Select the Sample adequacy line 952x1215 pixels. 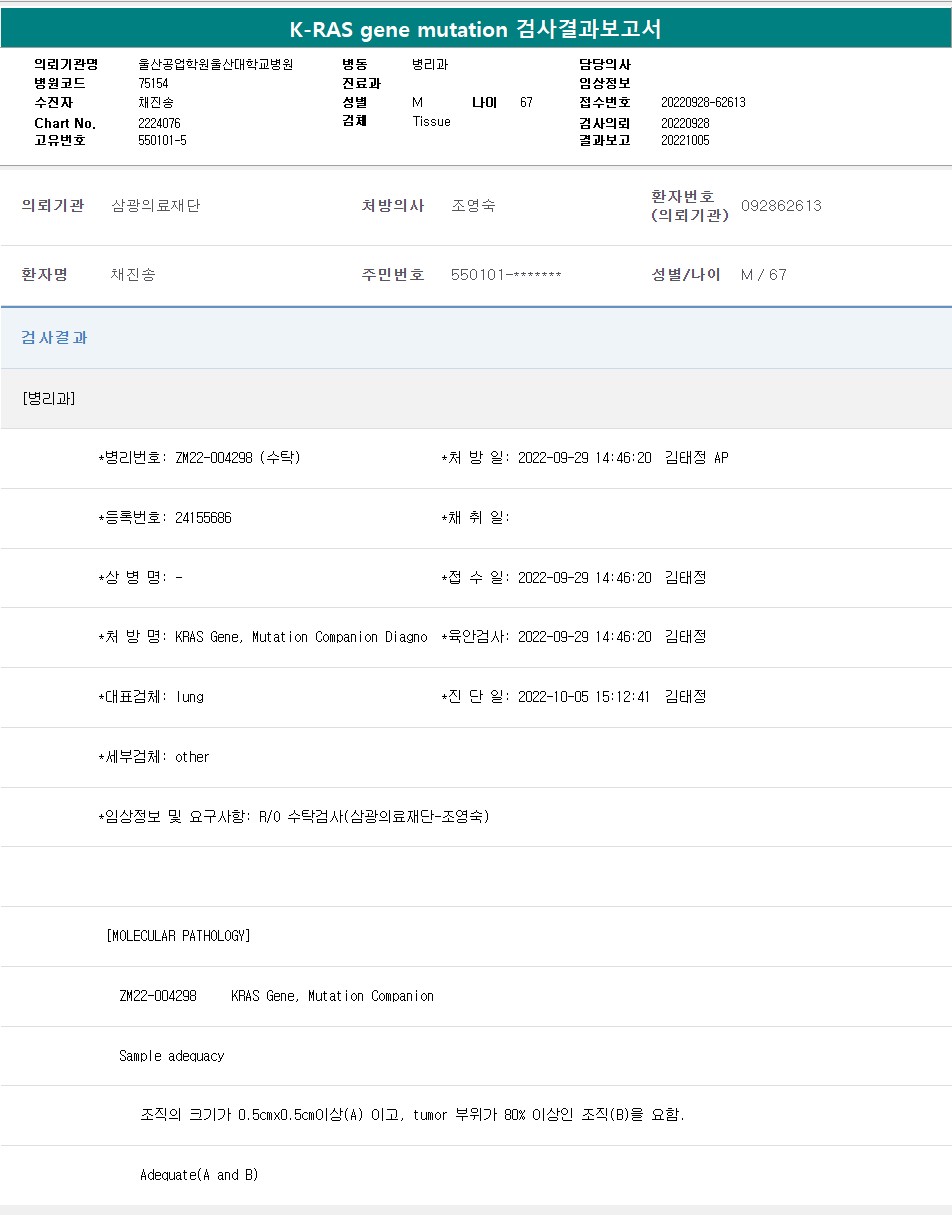point(171,1056)
